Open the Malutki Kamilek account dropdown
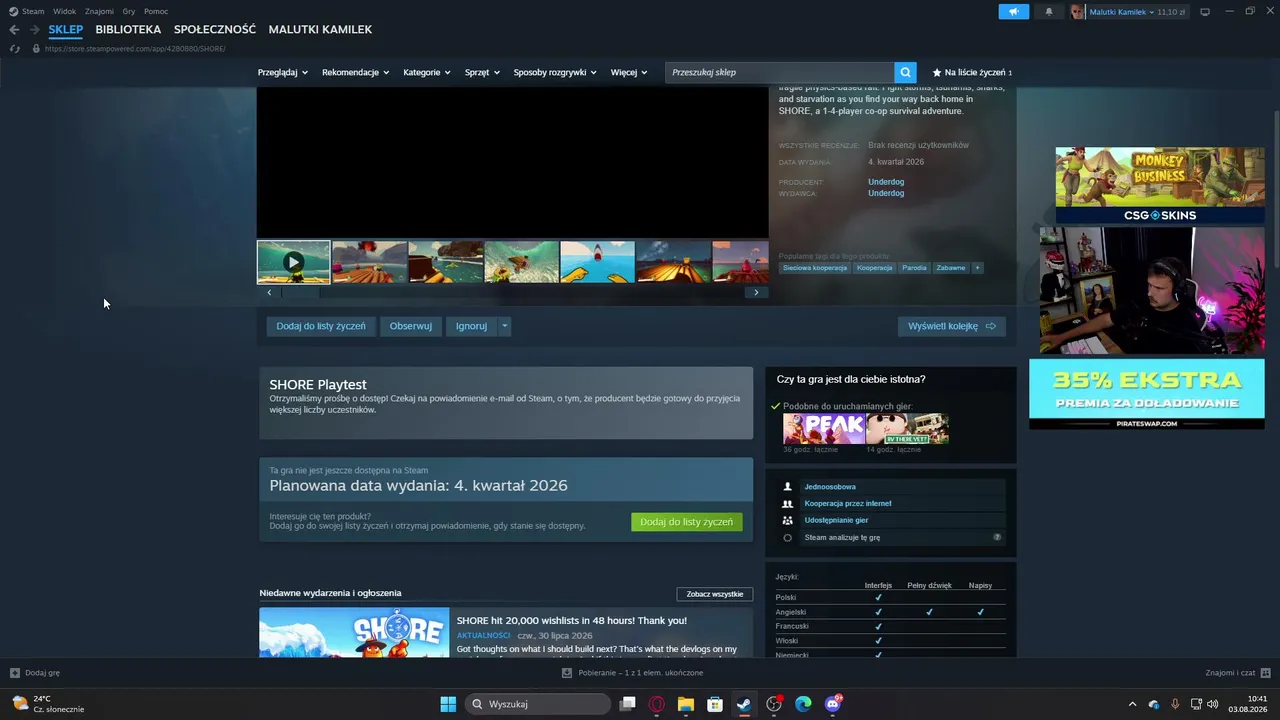 click(x=1121, y=12)
